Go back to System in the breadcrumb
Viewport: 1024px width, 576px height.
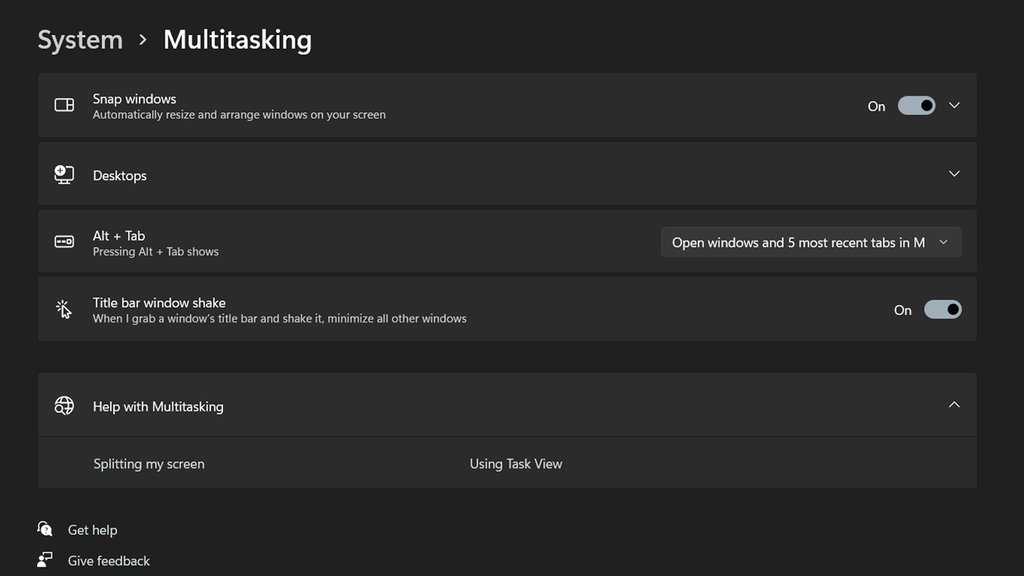[x=80, y=40]
